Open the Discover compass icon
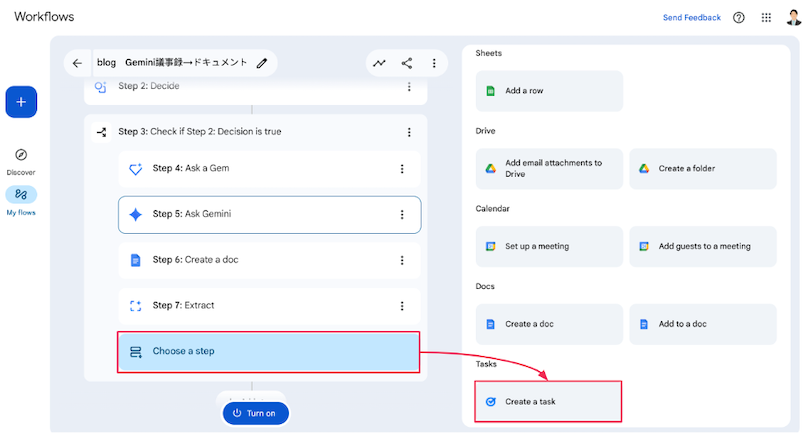The image size is (804, 434). [21, 154]
